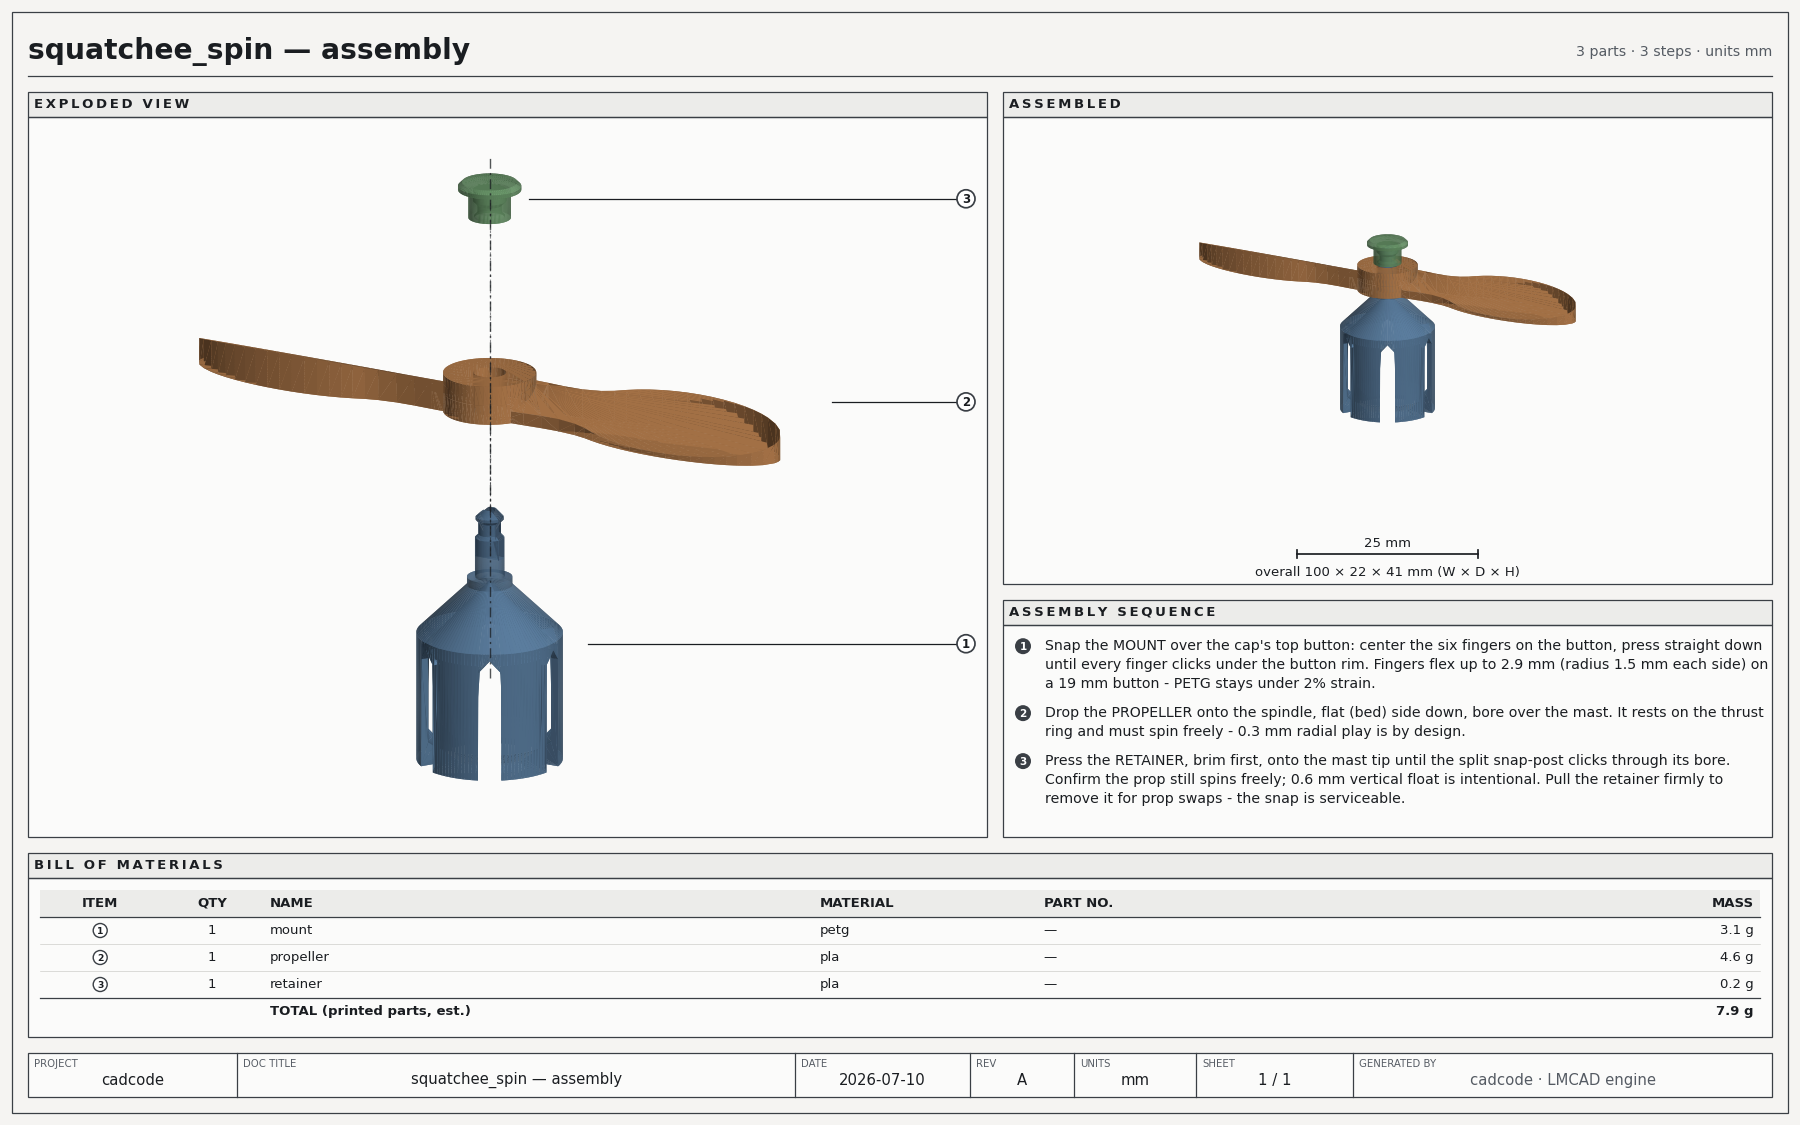
Task: Click item 1 marker in bill of materials
Action: (100, 931)
